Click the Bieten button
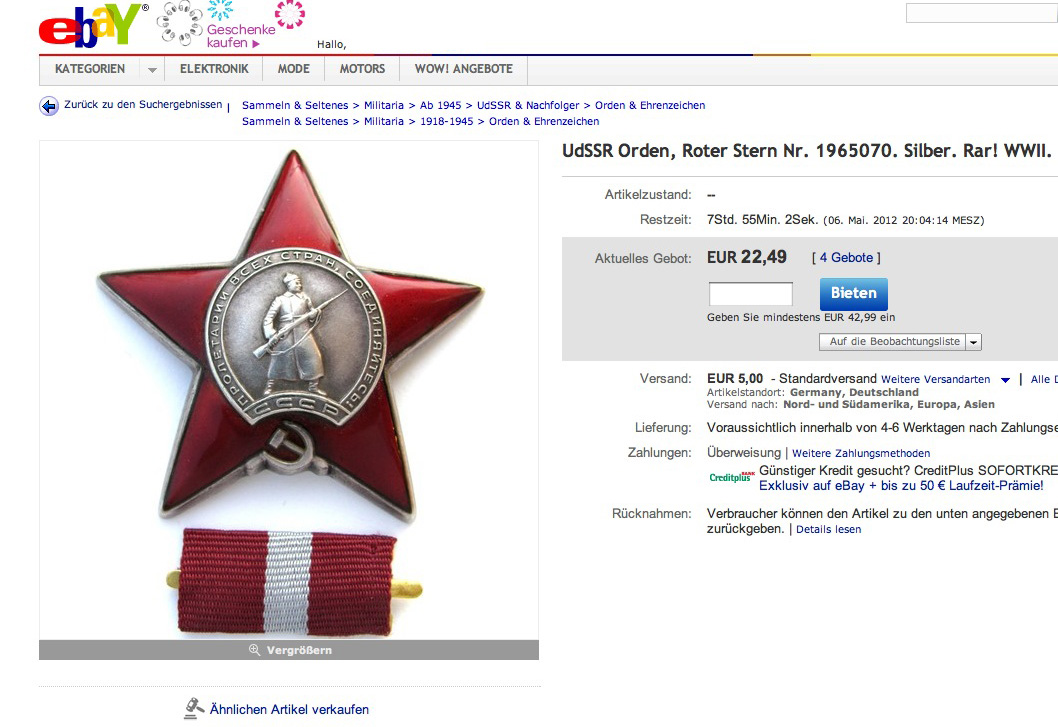The image size is (1058, 727). [x=854, y=294]
